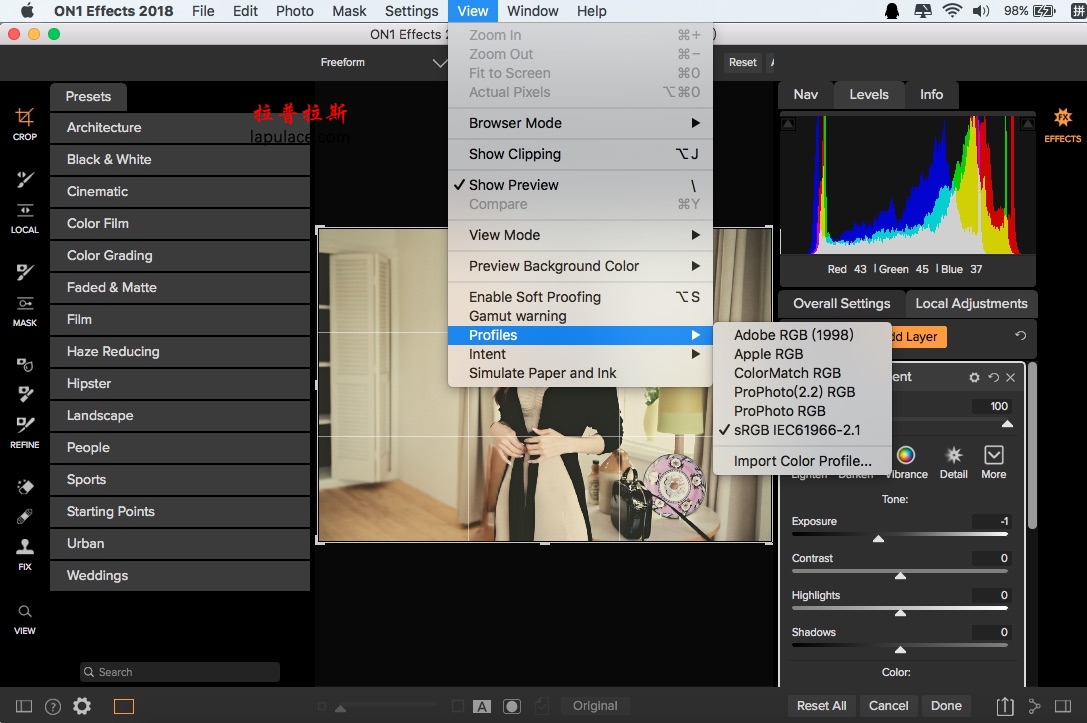Image resolution: width=1087 pixels, height=723 pixels.
Task: Open the Settings menu
Action: pyautogui.click(x=412, y=11)
